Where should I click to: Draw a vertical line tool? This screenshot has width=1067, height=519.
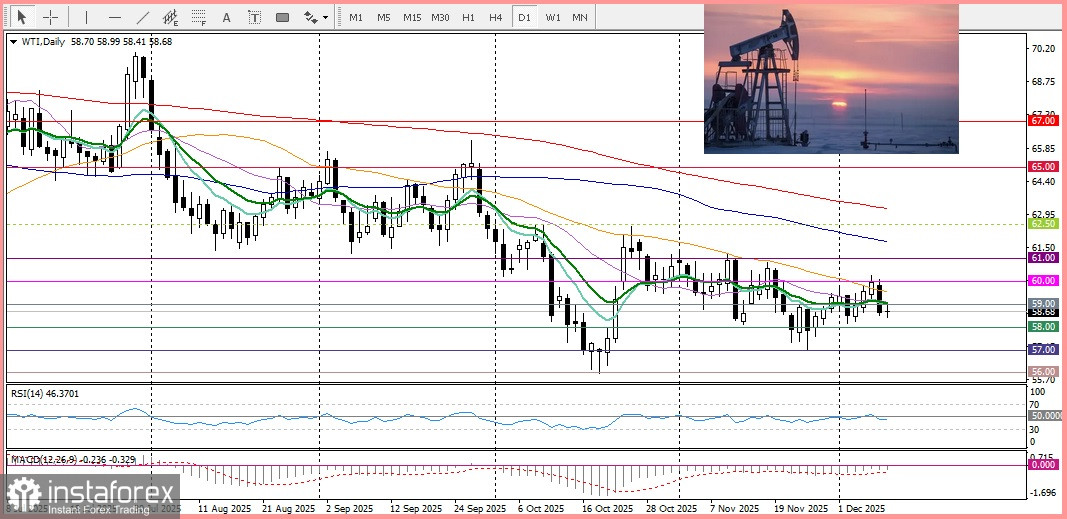click(86, 17)
